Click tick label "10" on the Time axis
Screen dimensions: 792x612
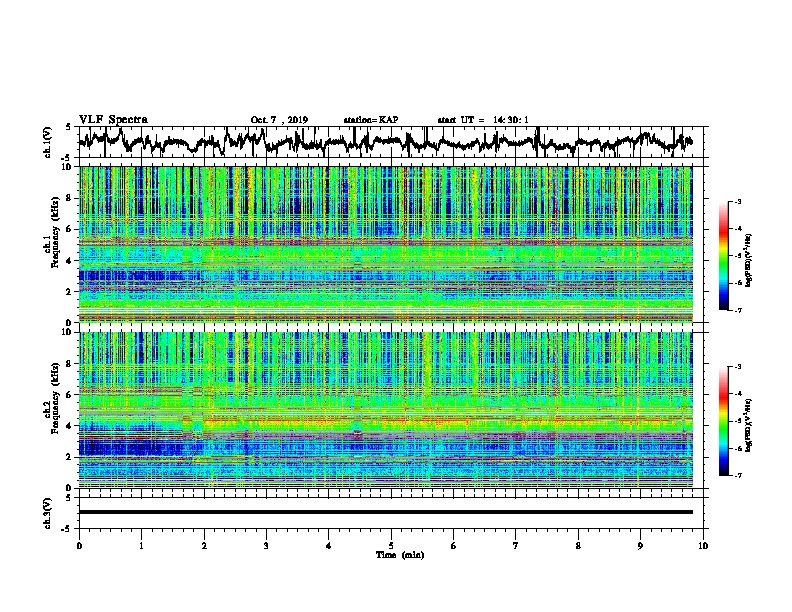(703, 546)
